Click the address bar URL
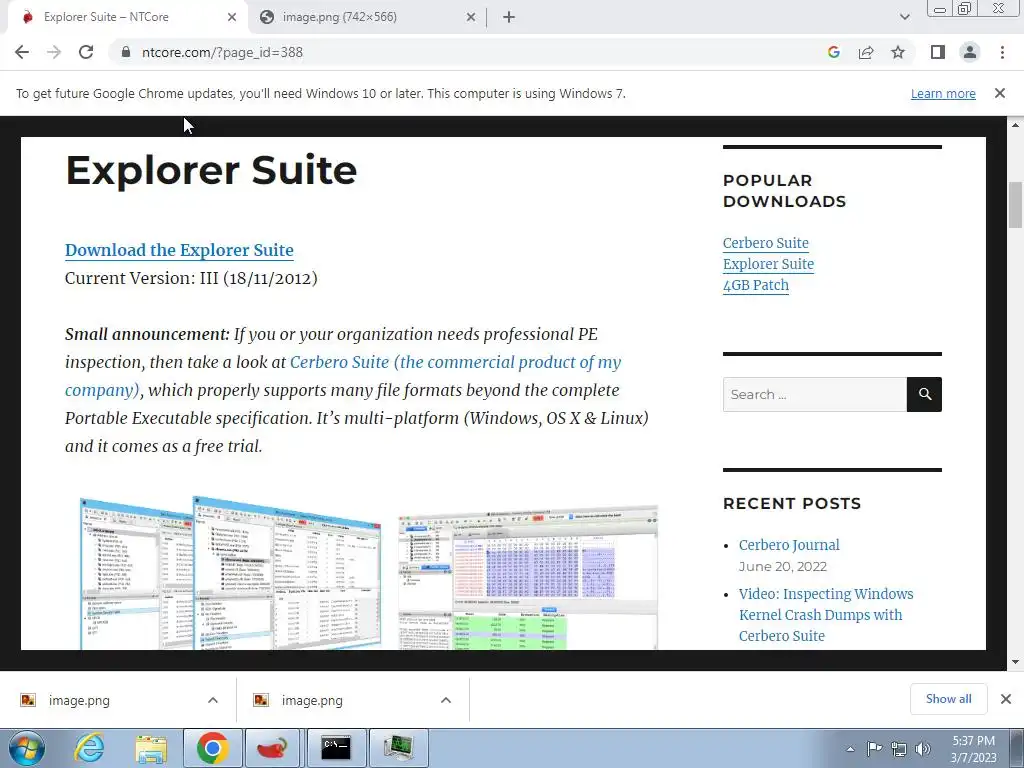 (222, 52)
